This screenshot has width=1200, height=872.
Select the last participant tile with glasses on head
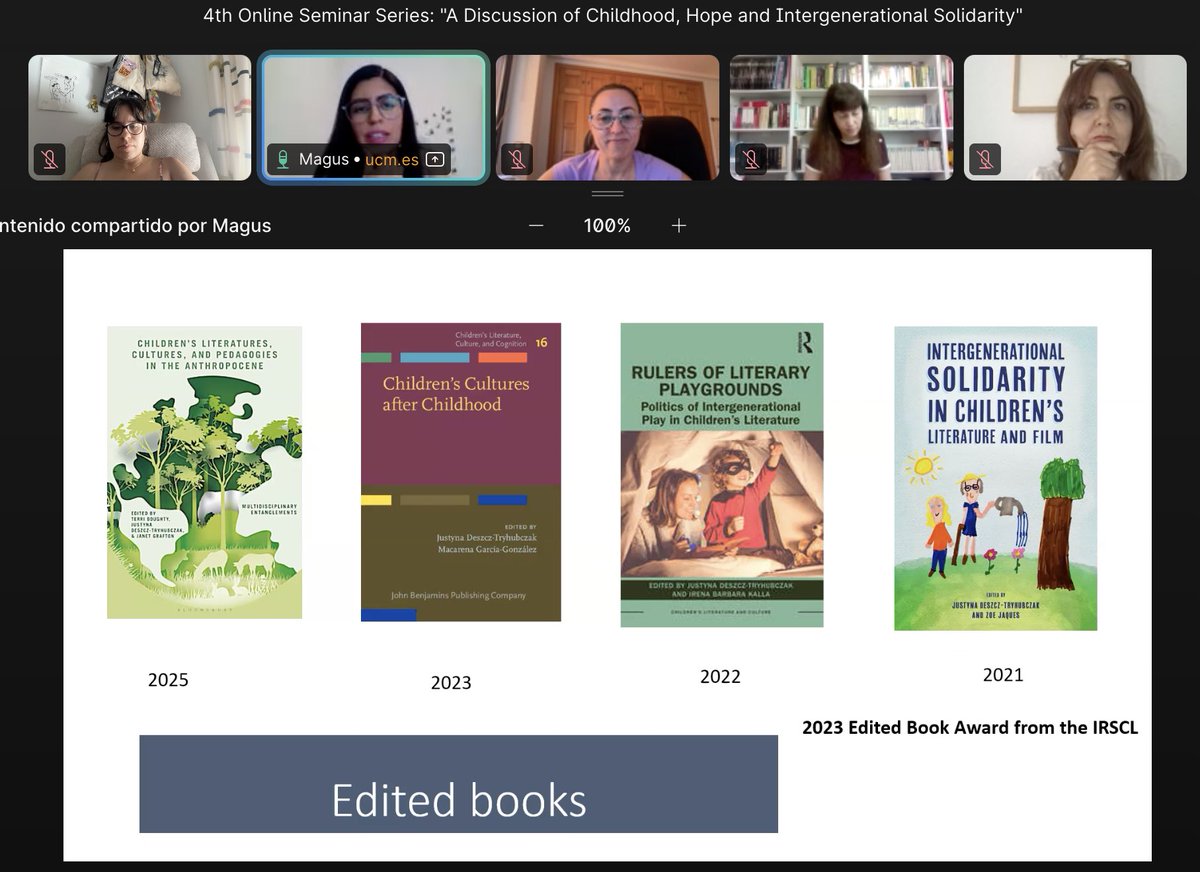(1076, 117)
